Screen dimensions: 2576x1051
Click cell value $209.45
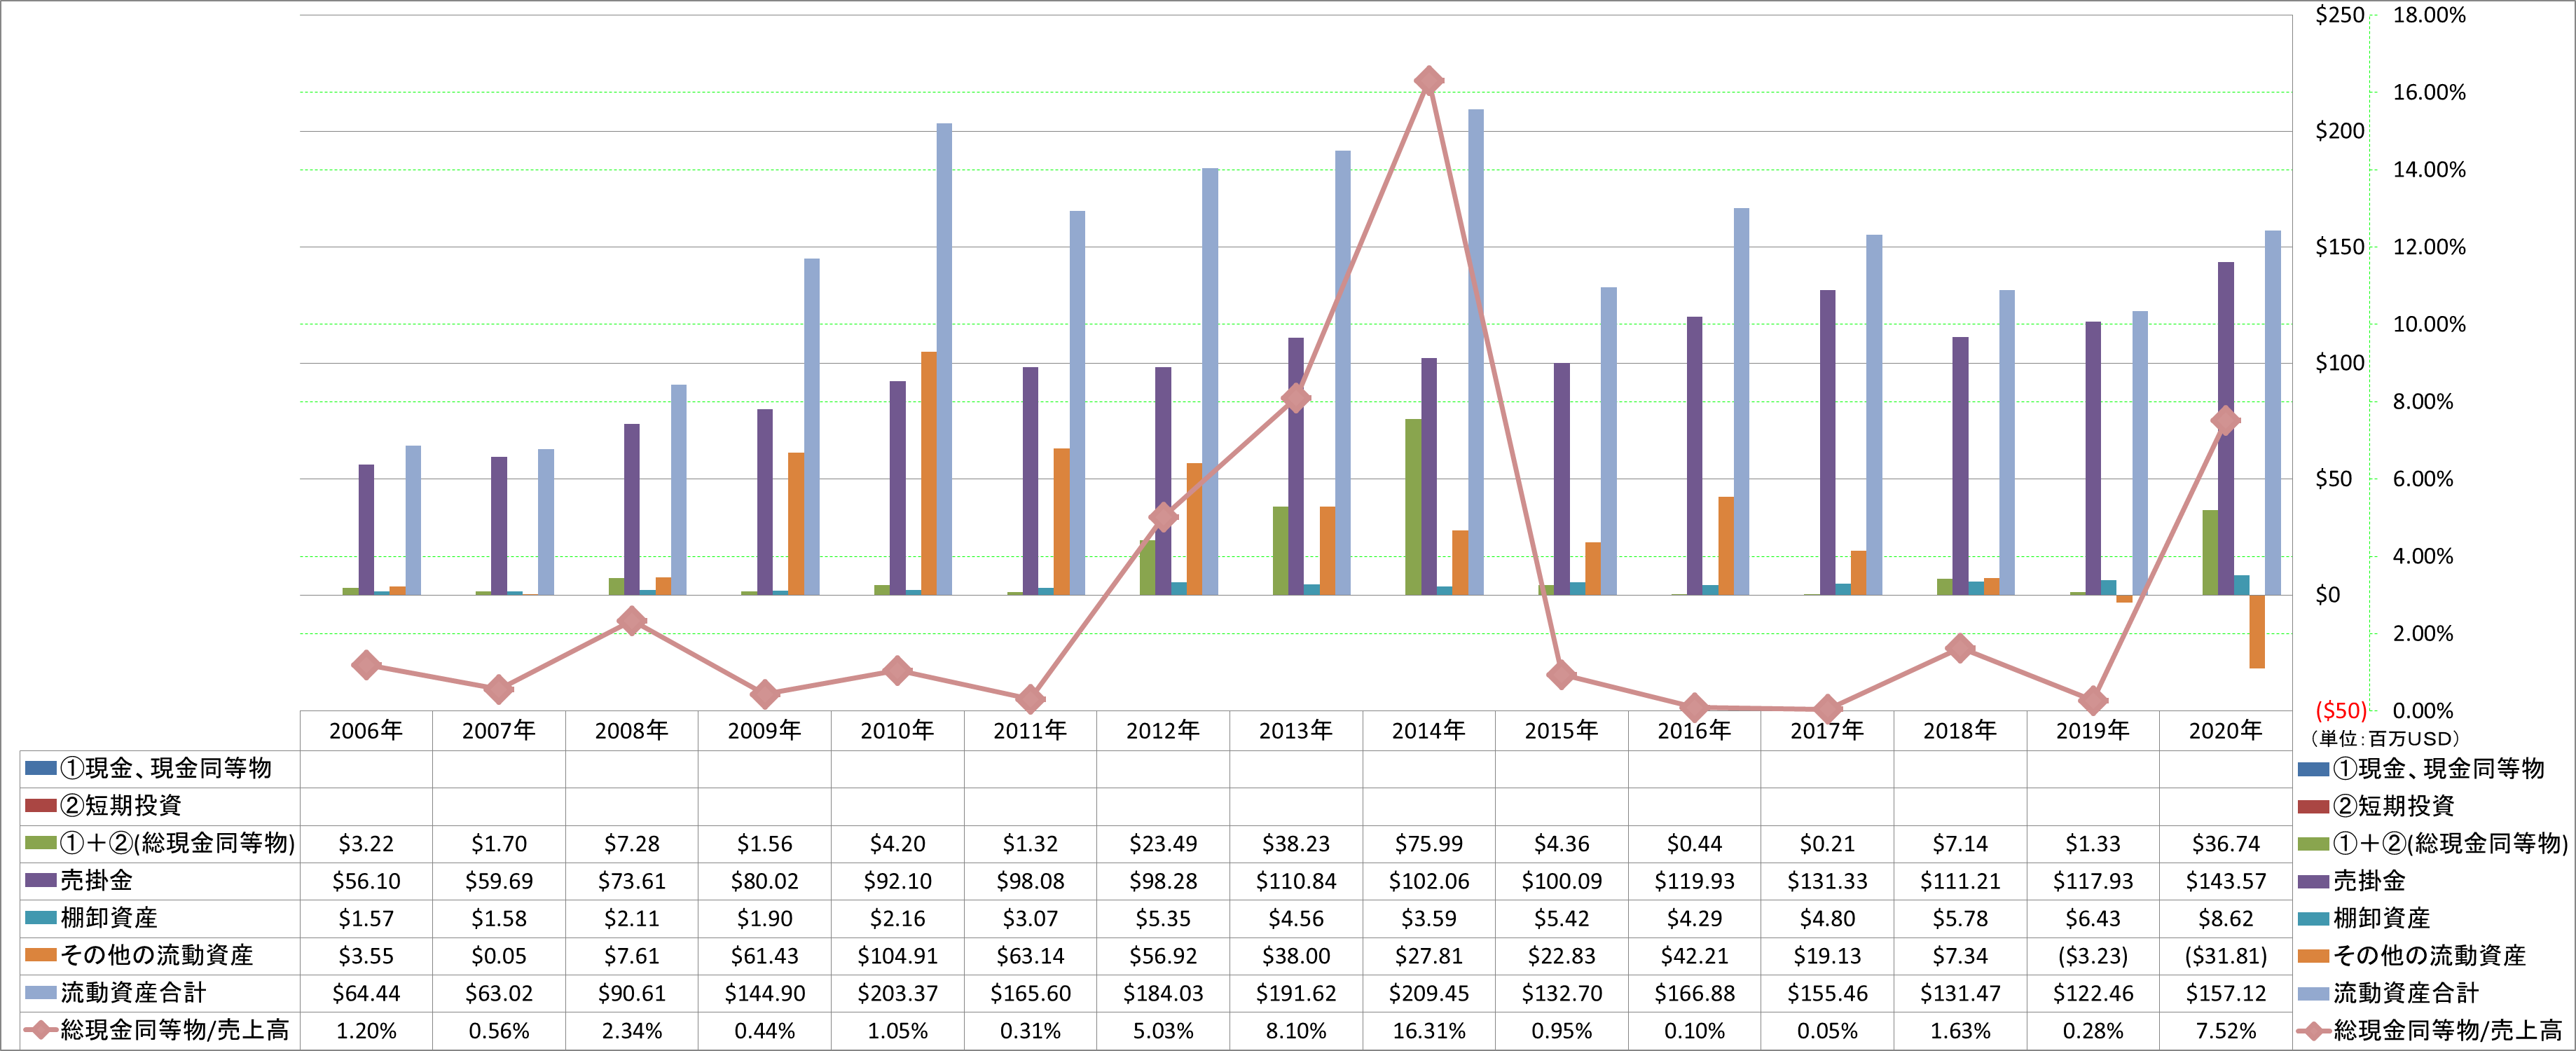click(1428, 994)
